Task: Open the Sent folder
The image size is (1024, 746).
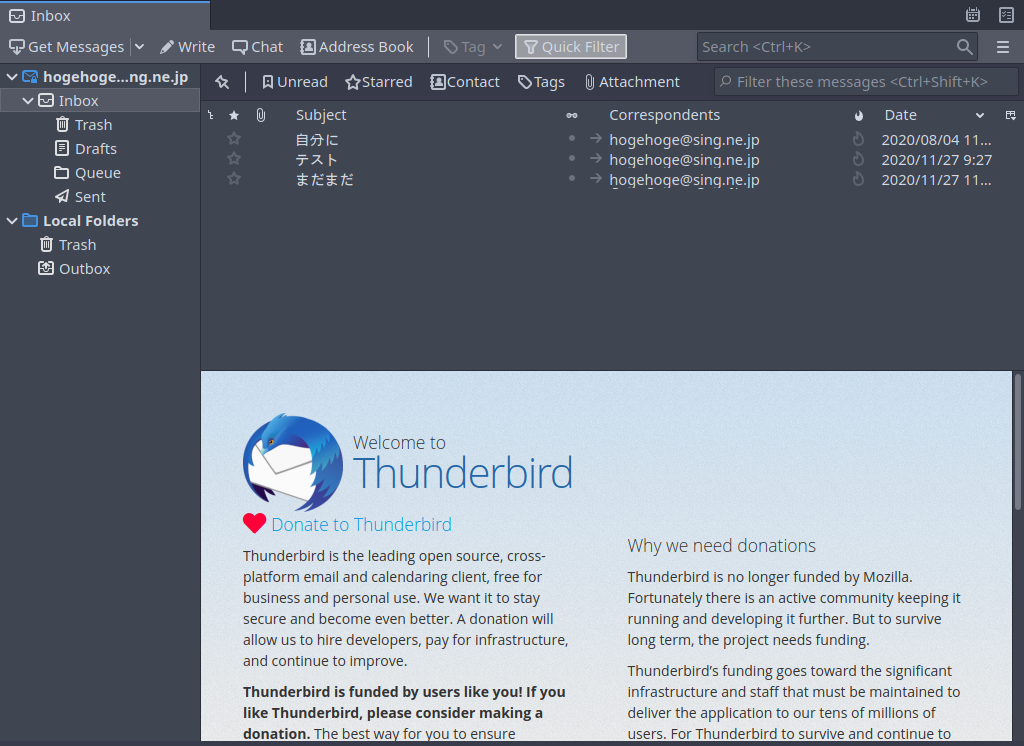Action: coord(81,197)
